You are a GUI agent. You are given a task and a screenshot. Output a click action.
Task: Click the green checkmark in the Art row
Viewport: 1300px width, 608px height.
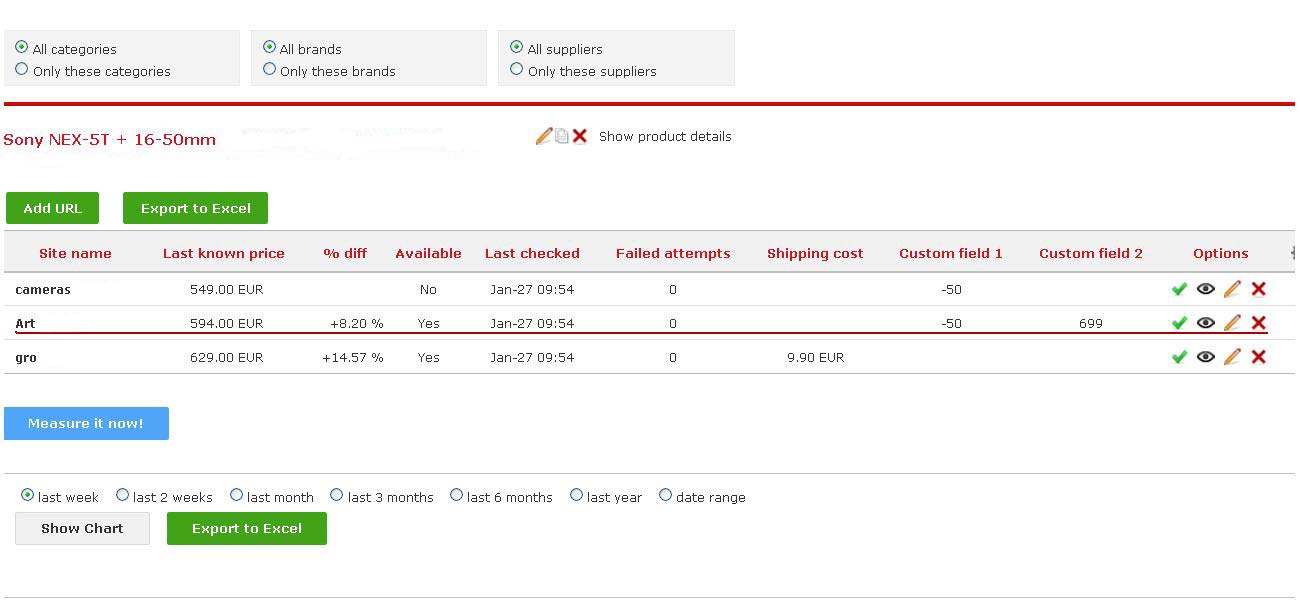click(x=1179, y=323)
